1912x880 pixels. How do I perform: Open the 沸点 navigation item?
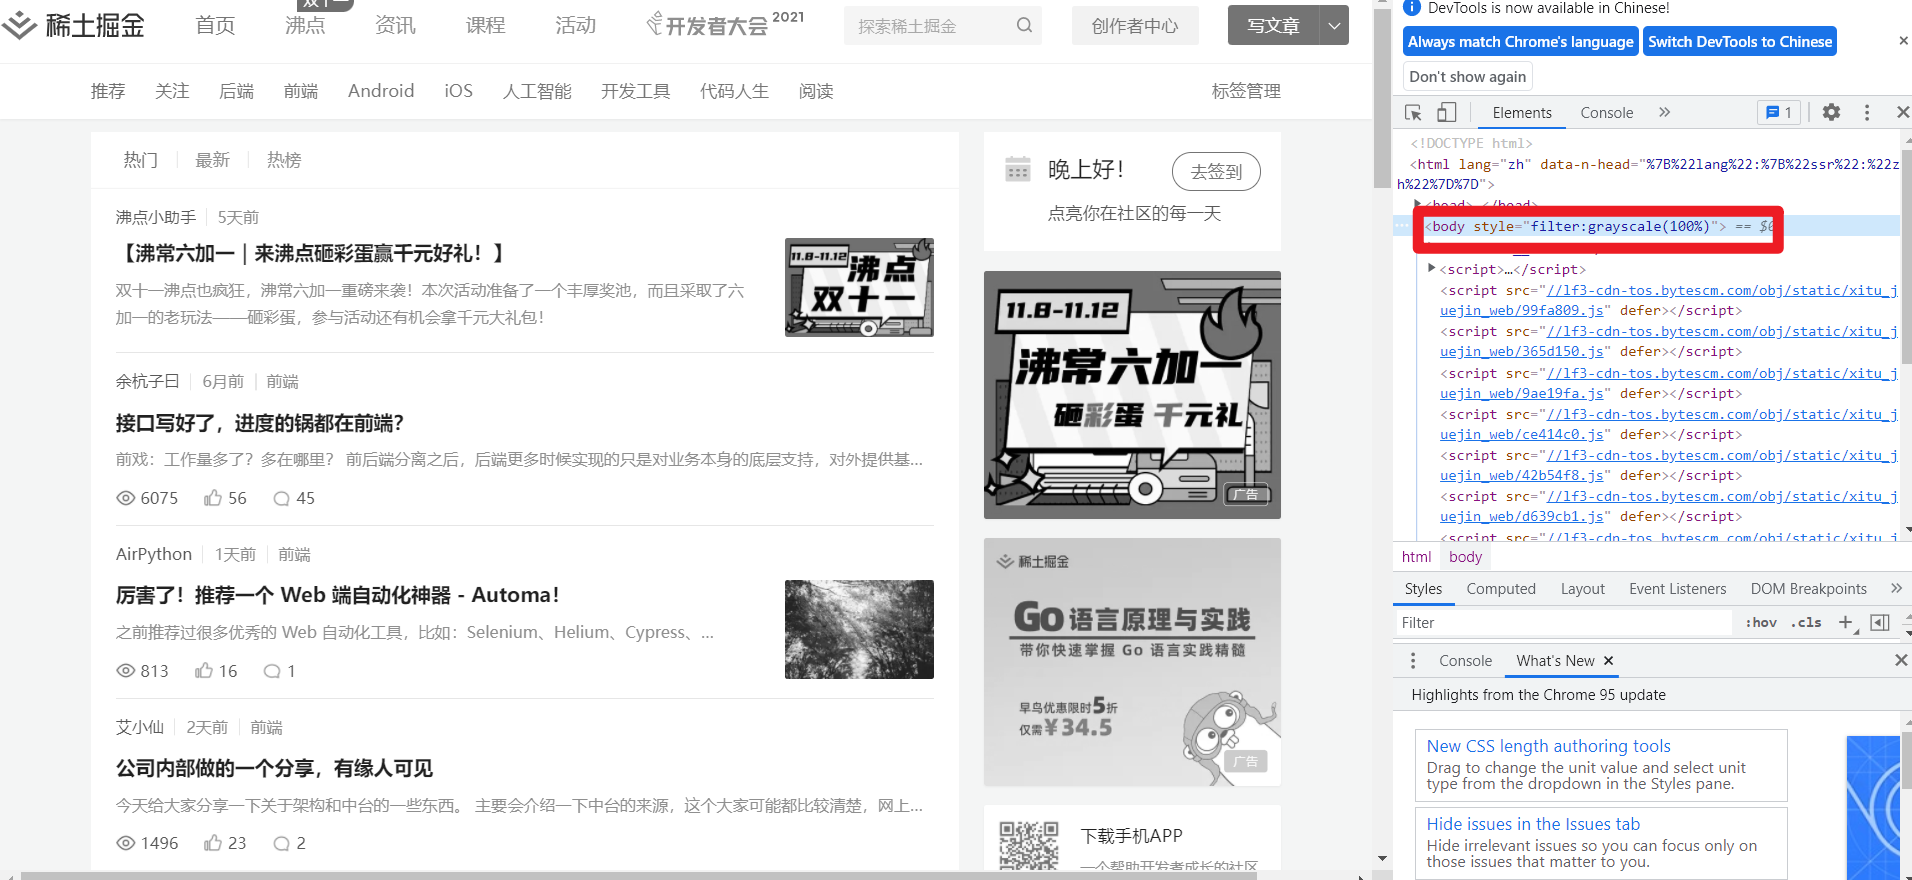pyautogui.click(x=305, y=26)
